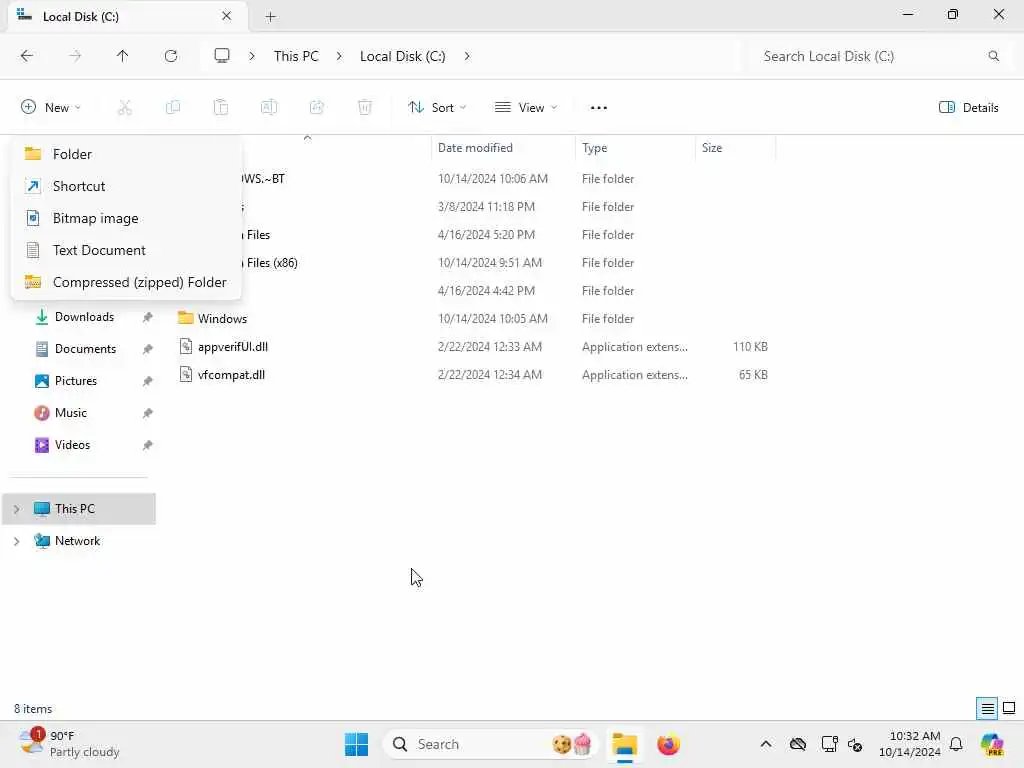
Task: Open Downloads in sidebar
Action: tap(84, 317)
